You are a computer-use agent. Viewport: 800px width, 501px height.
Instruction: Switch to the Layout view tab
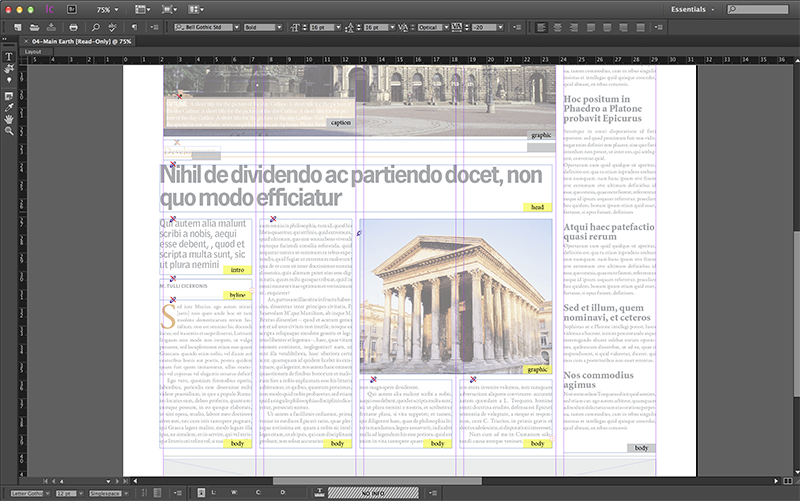(x=33, y=51)
